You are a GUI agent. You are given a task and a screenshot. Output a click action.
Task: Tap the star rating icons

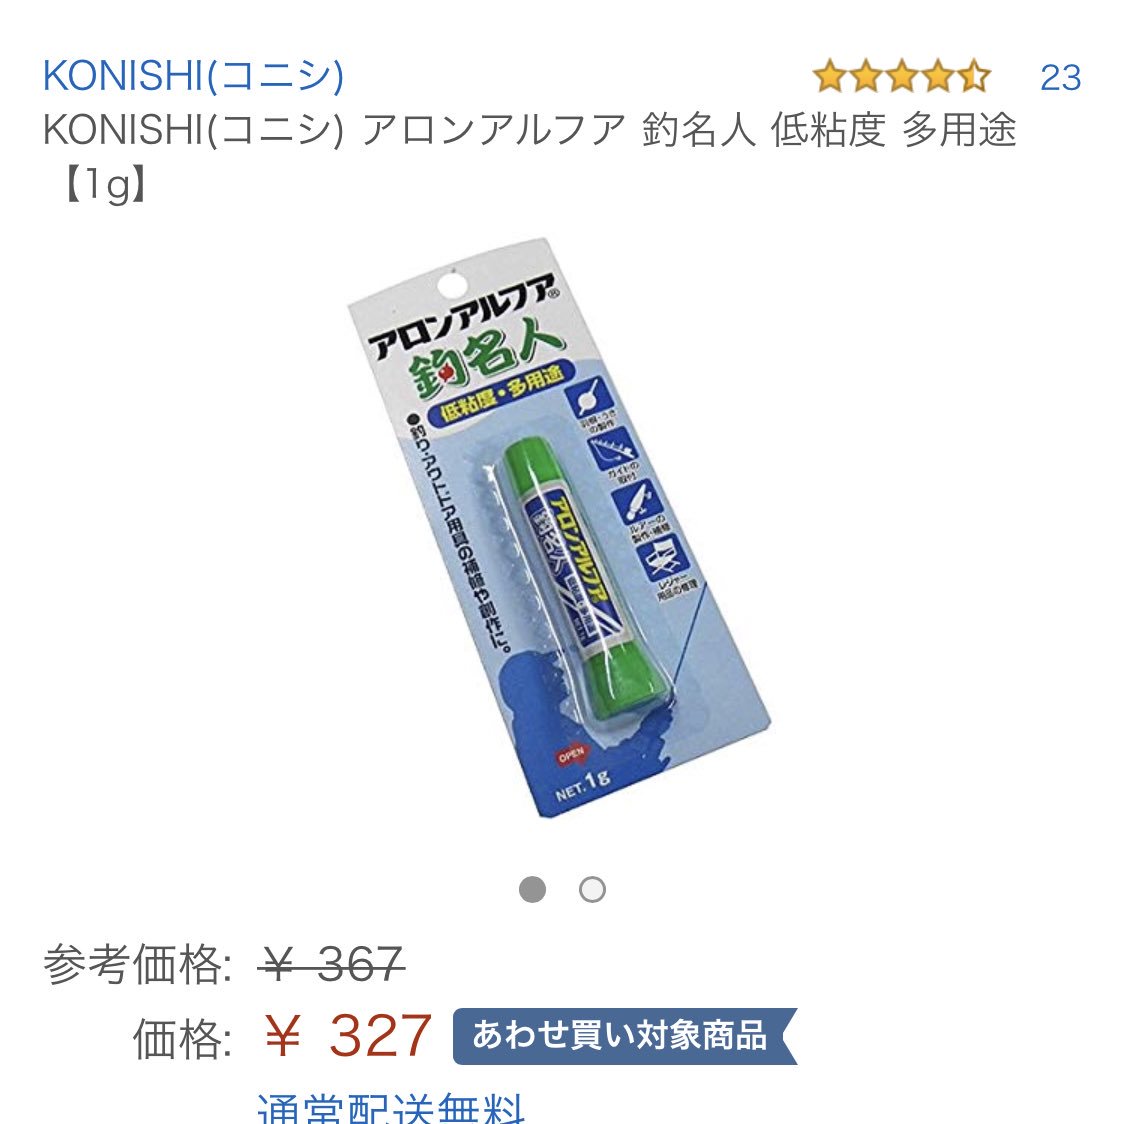(902, 77)
